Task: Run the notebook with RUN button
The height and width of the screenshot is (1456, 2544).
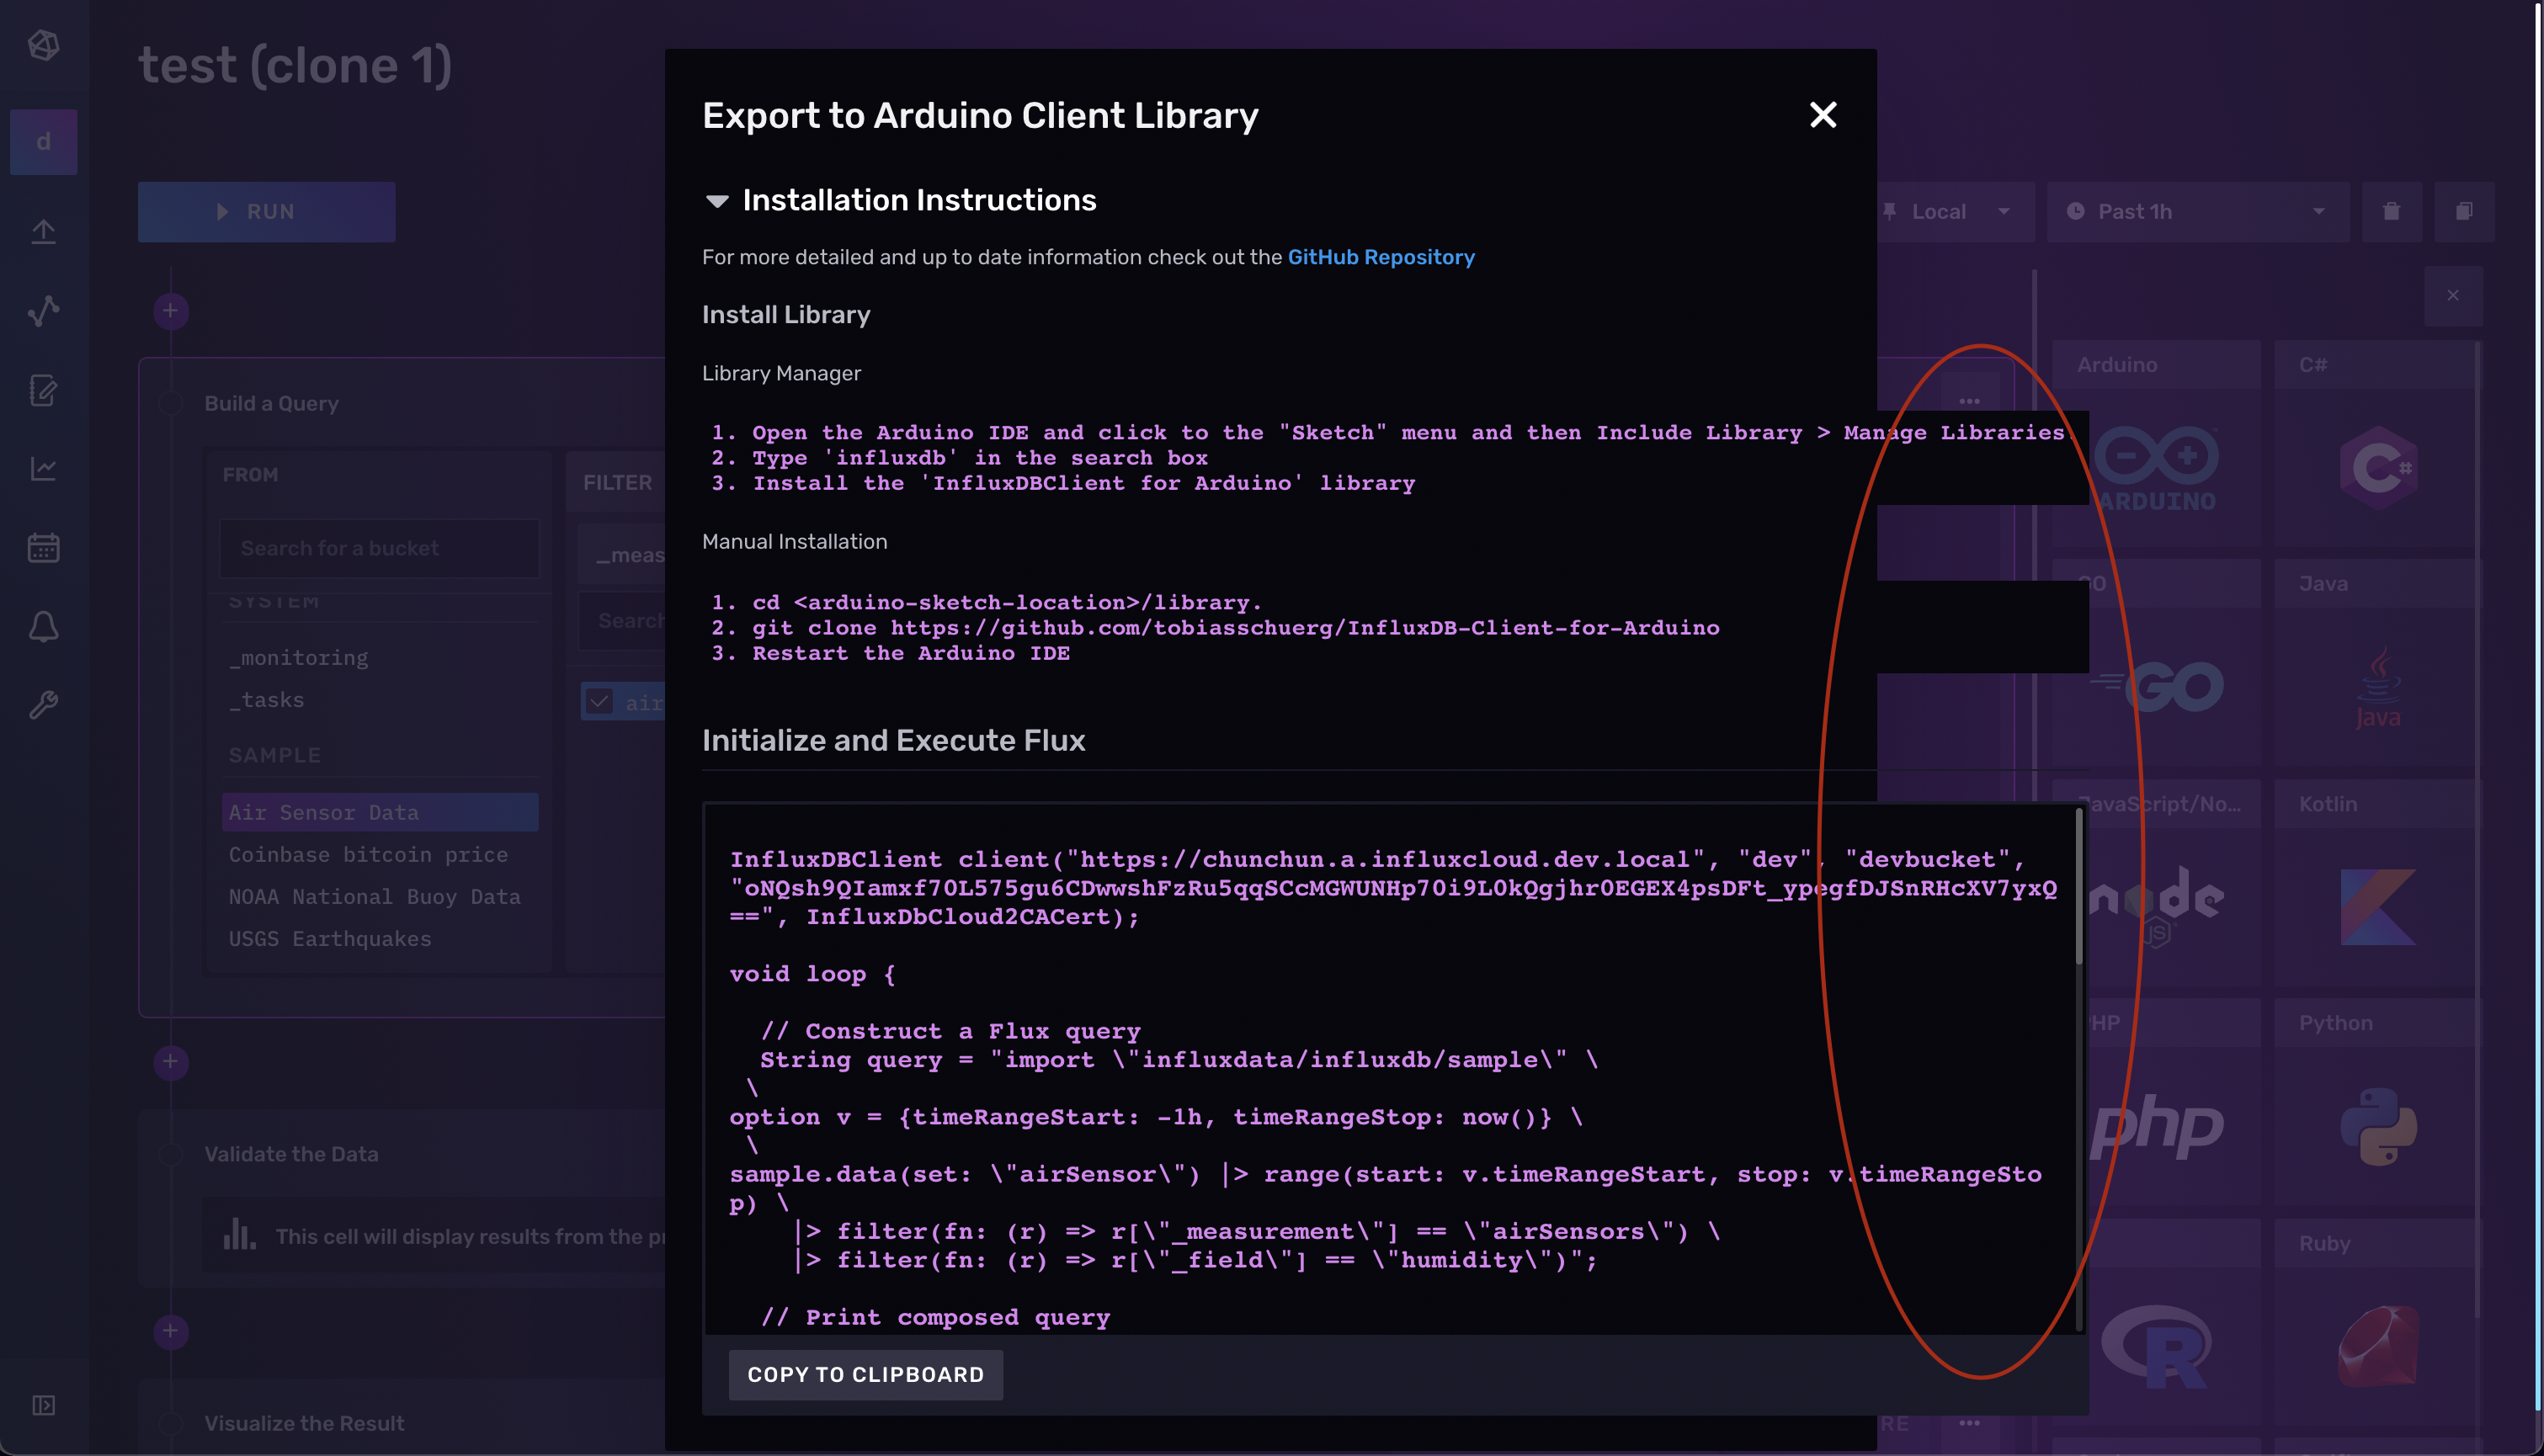Action: pyautogui.click(x=266, y=212)
